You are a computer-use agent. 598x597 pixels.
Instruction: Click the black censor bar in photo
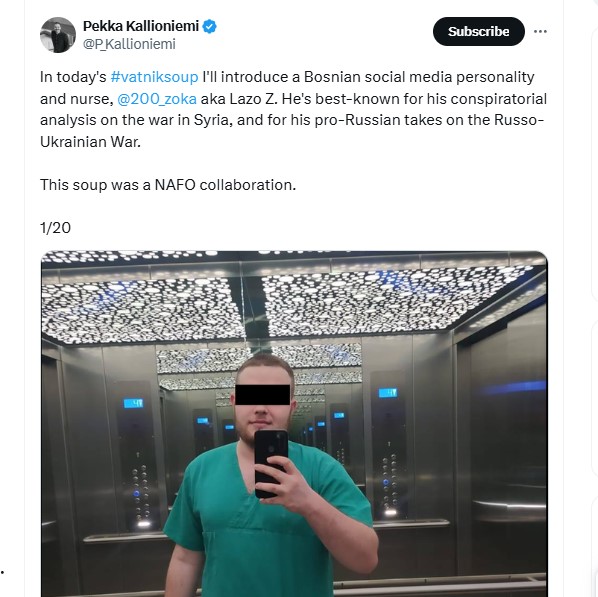click(x=263, y=395)
